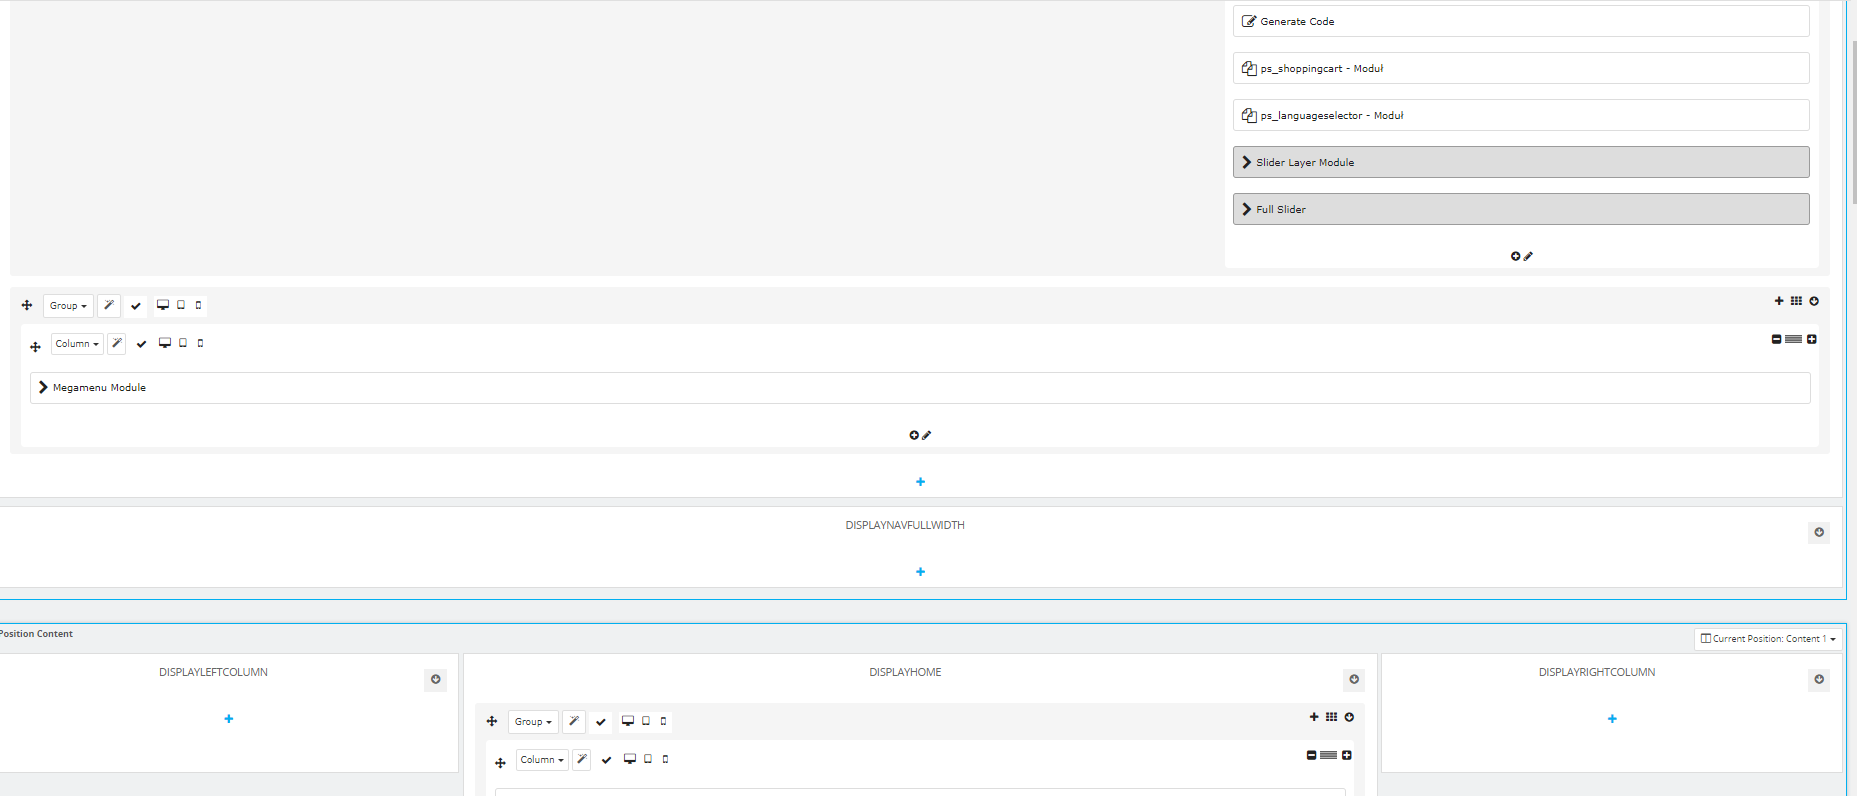Toggle phone visibility for the DISPLAYHOME group
The image size is (1857, 796).
coord(663,721)
